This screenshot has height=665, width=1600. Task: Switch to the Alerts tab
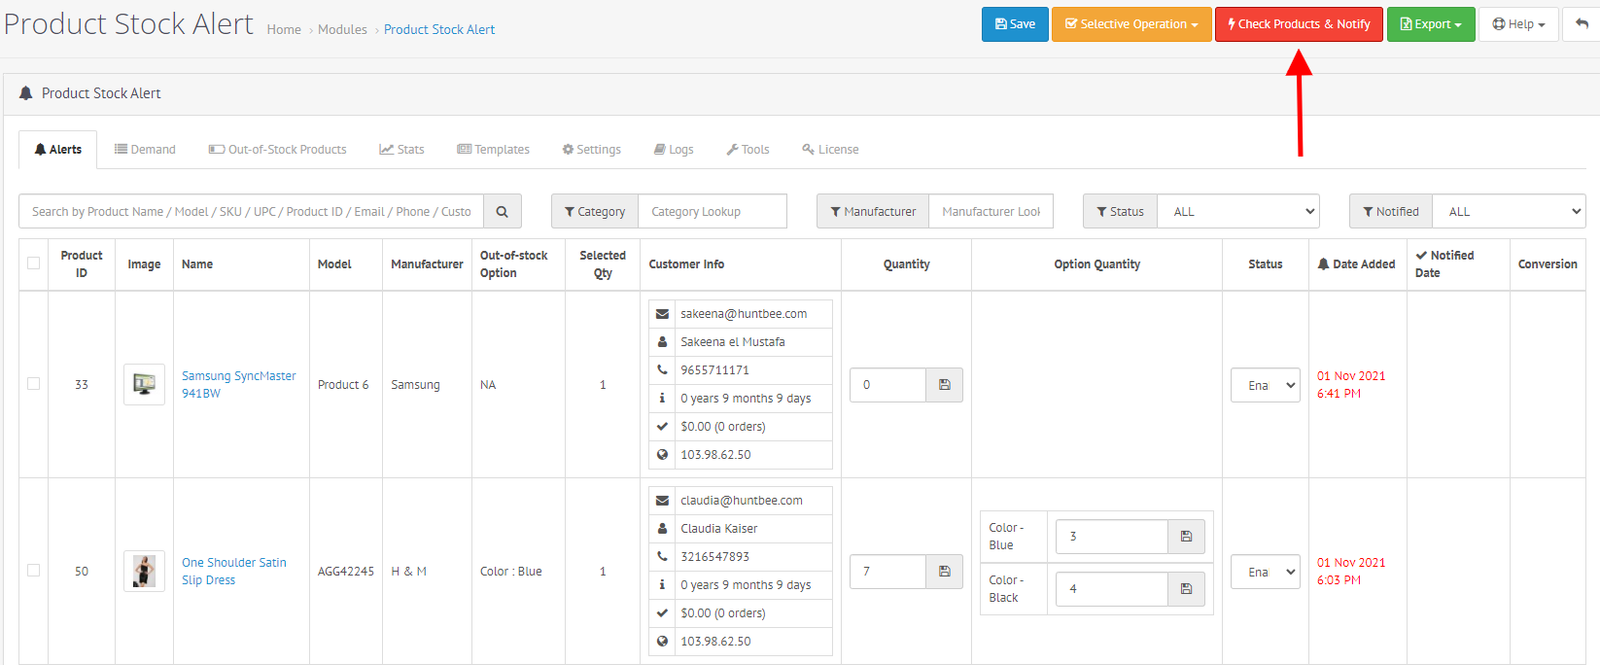(58, 149)
